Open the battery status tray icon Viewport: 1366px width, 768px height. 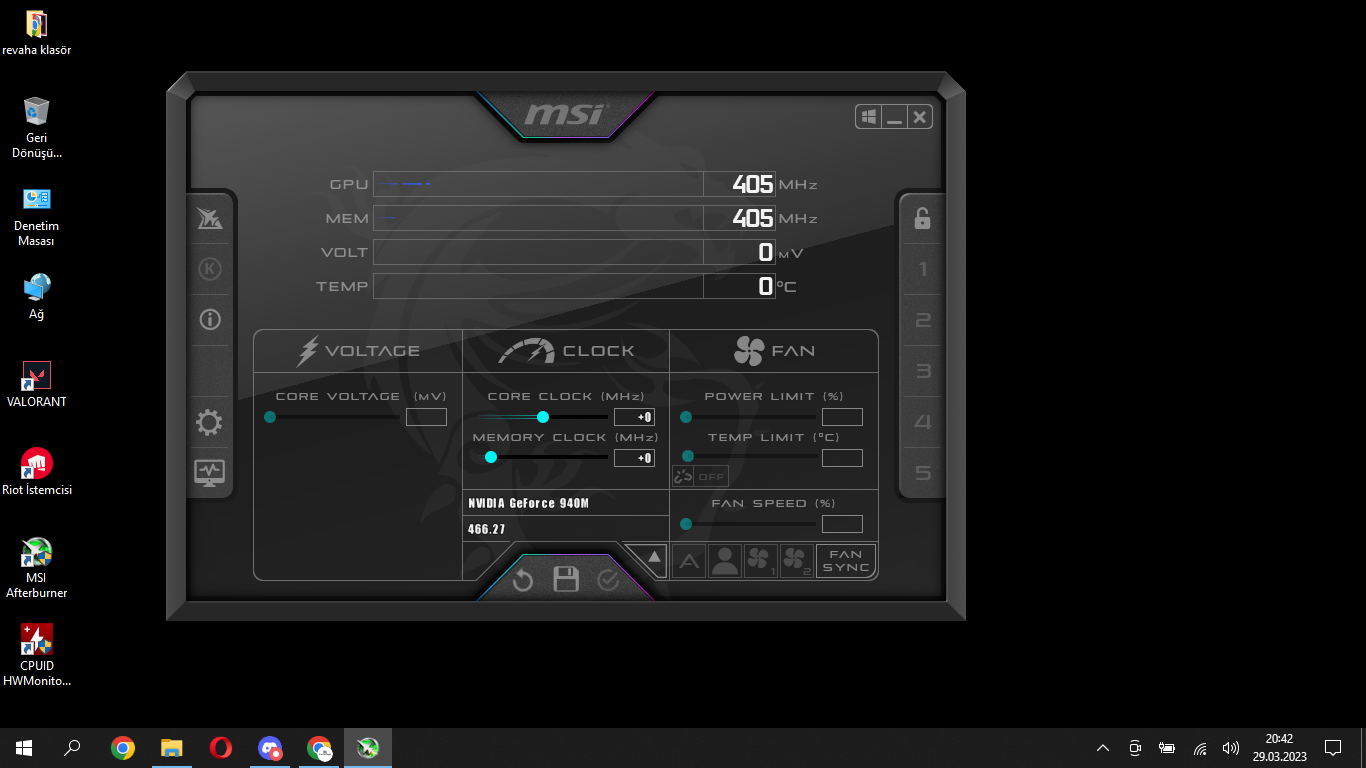(1167, 748)
